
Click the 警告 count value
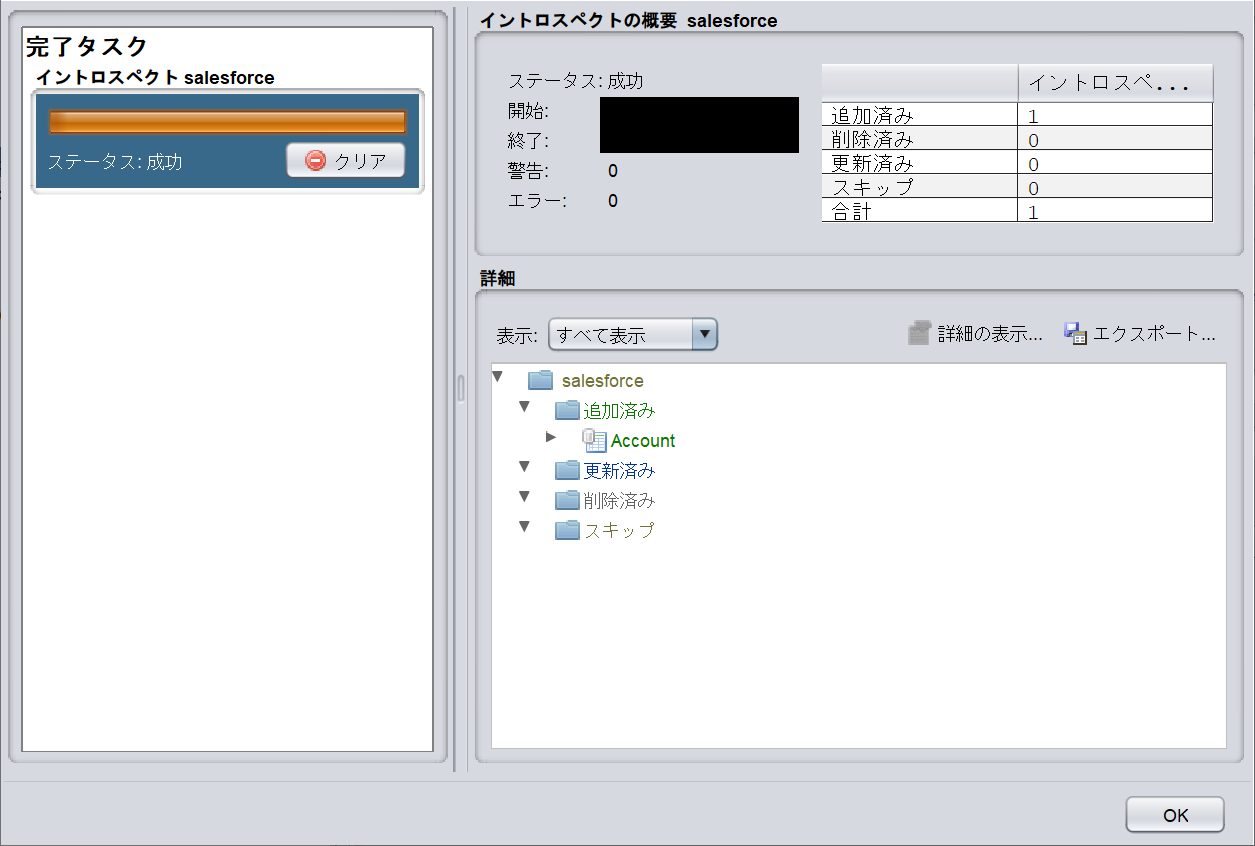tap(613, 171)
